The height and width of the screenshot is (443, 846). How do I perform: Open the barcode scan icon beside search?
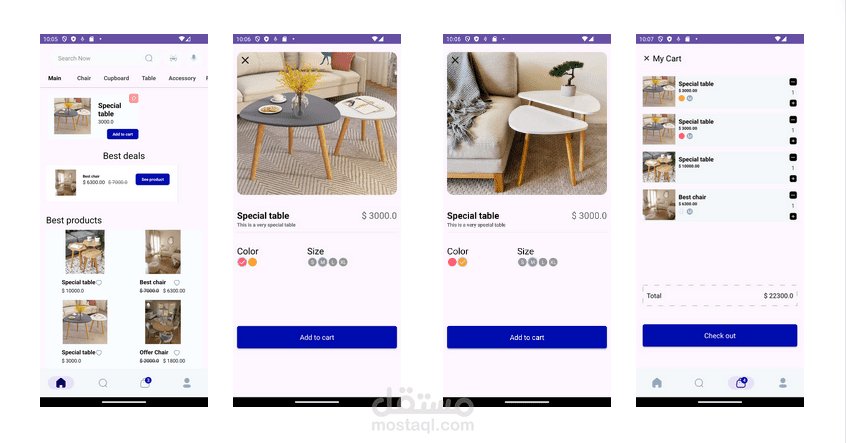[173, 58]
